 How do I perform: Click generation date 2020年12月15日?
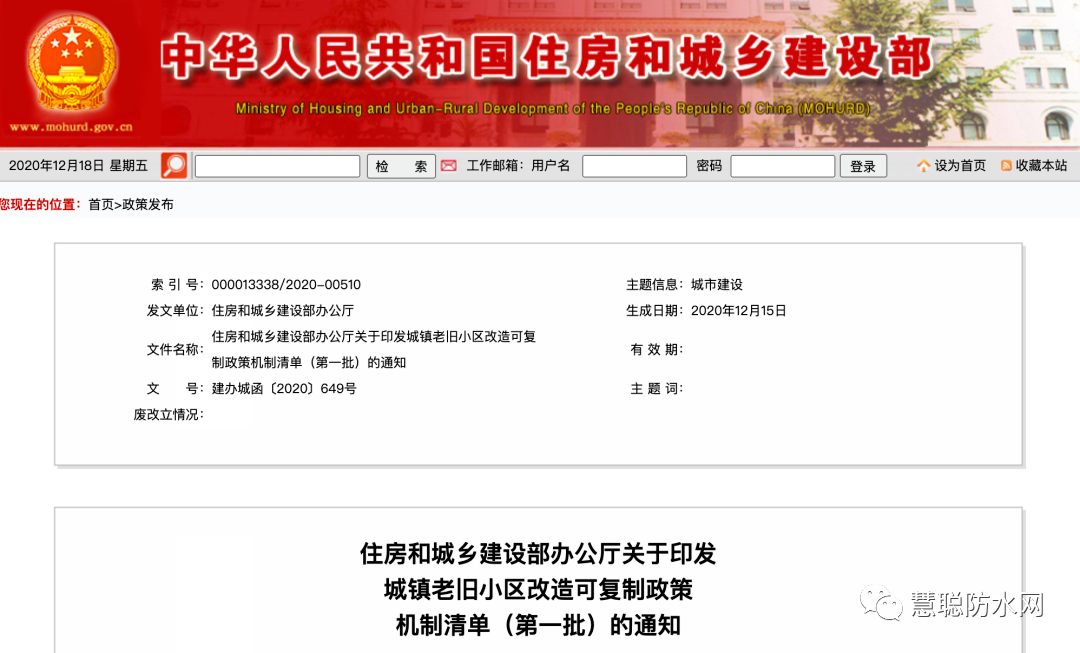[738, 311]
